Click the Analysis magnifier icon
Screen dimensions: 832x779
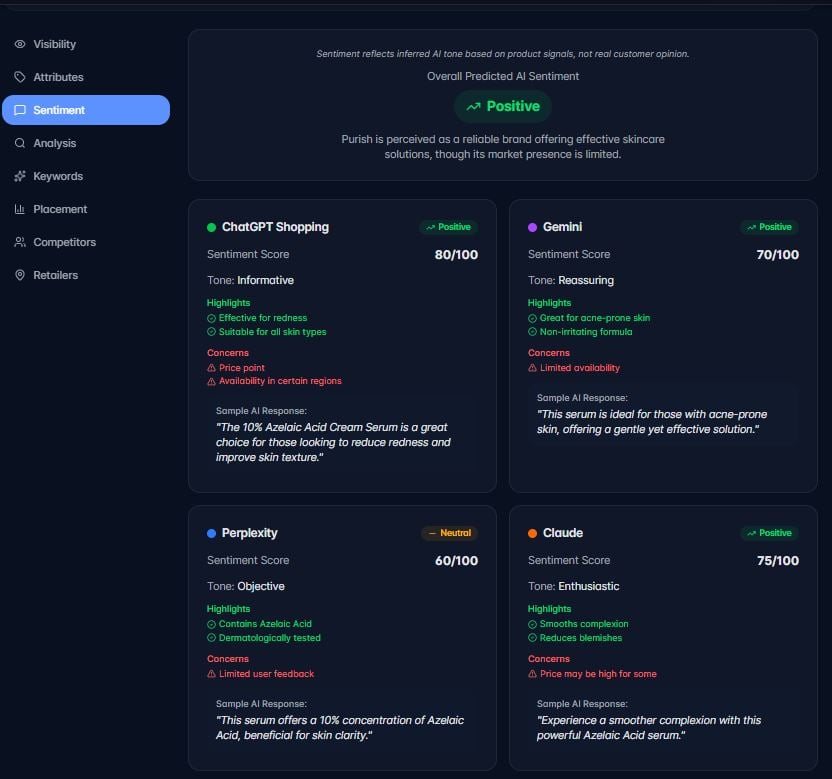20,143
